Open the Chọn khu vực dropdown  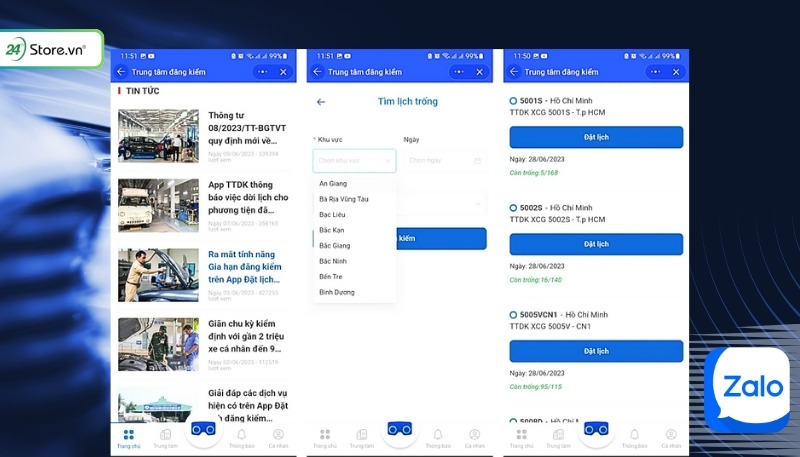(354, 161)
